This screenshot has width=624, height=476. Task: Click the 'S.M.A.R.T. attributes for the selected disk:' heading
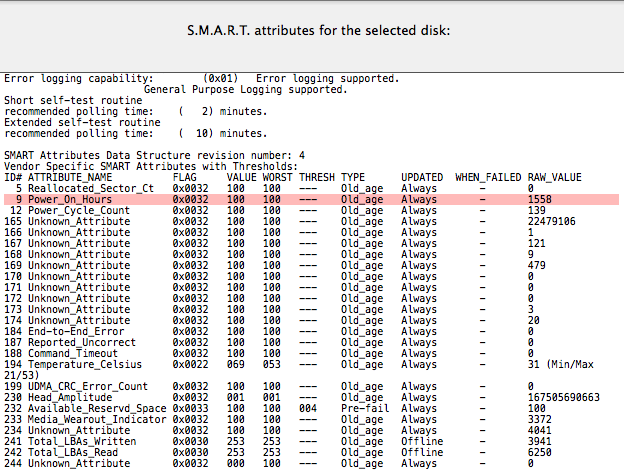pyautogui.click(x=318, y=31)
